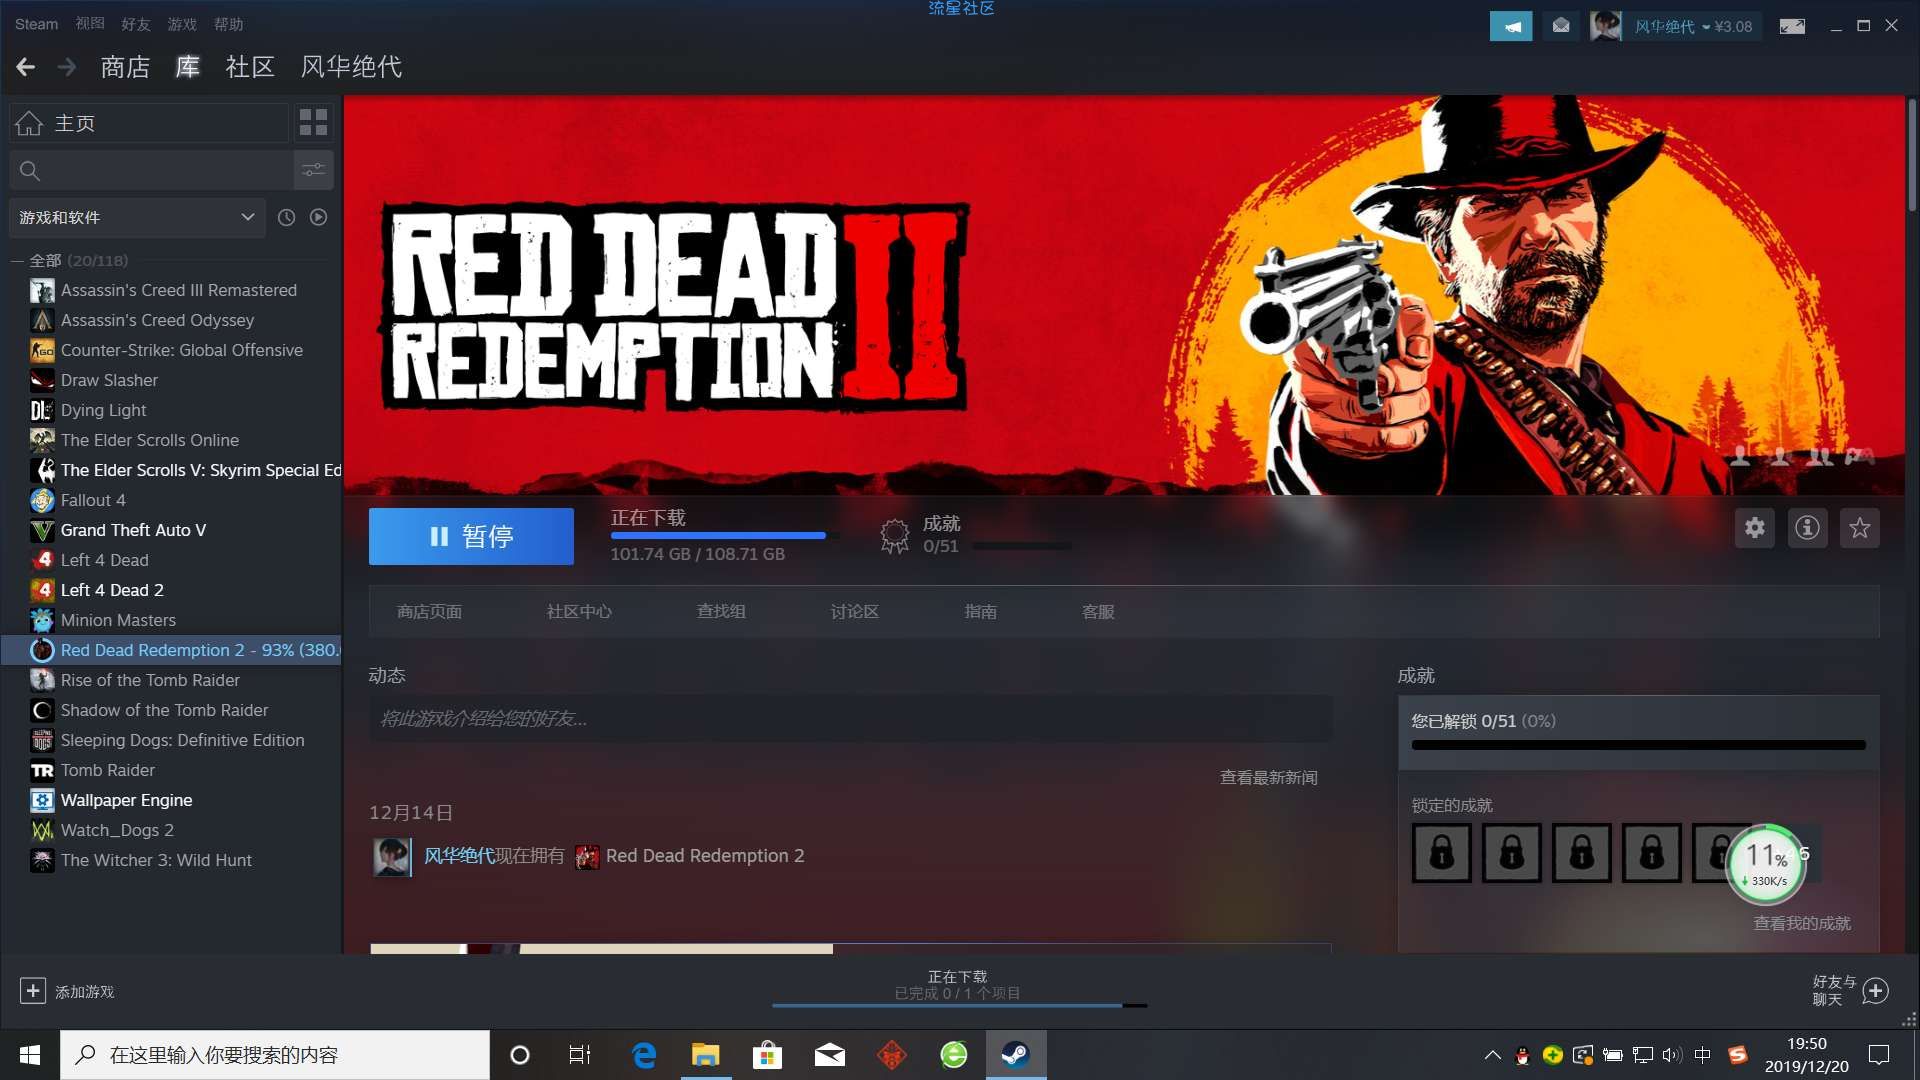Image resolution: width=1920 pixels, height=1080 pixels.
Task: Open Microsoft Store from taskbar
Action: [x=767, y=1055]
